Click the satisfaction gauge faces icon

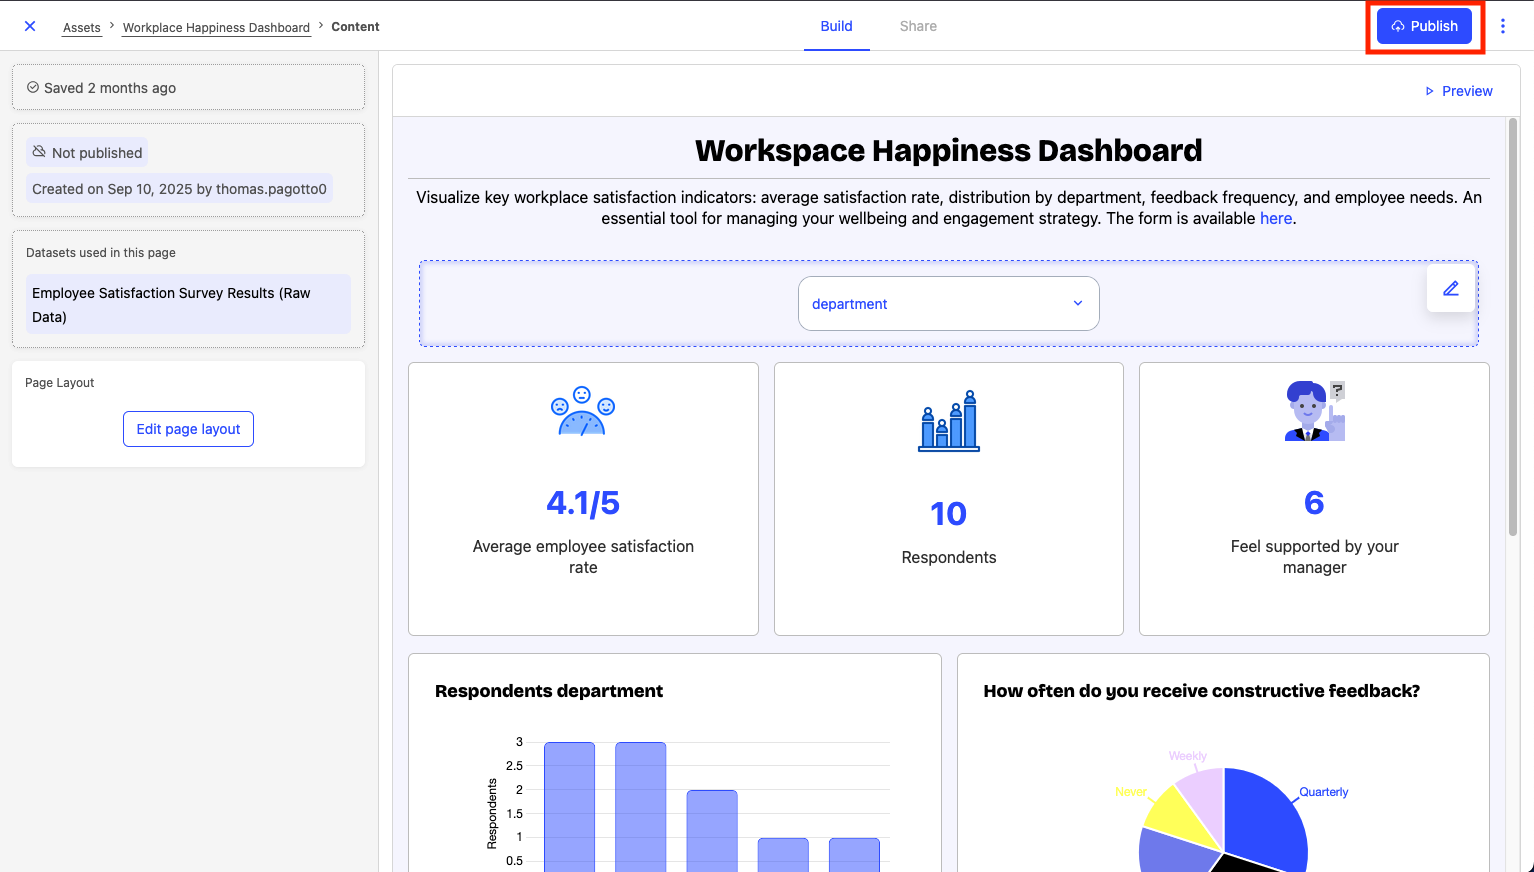pos(583,411)
